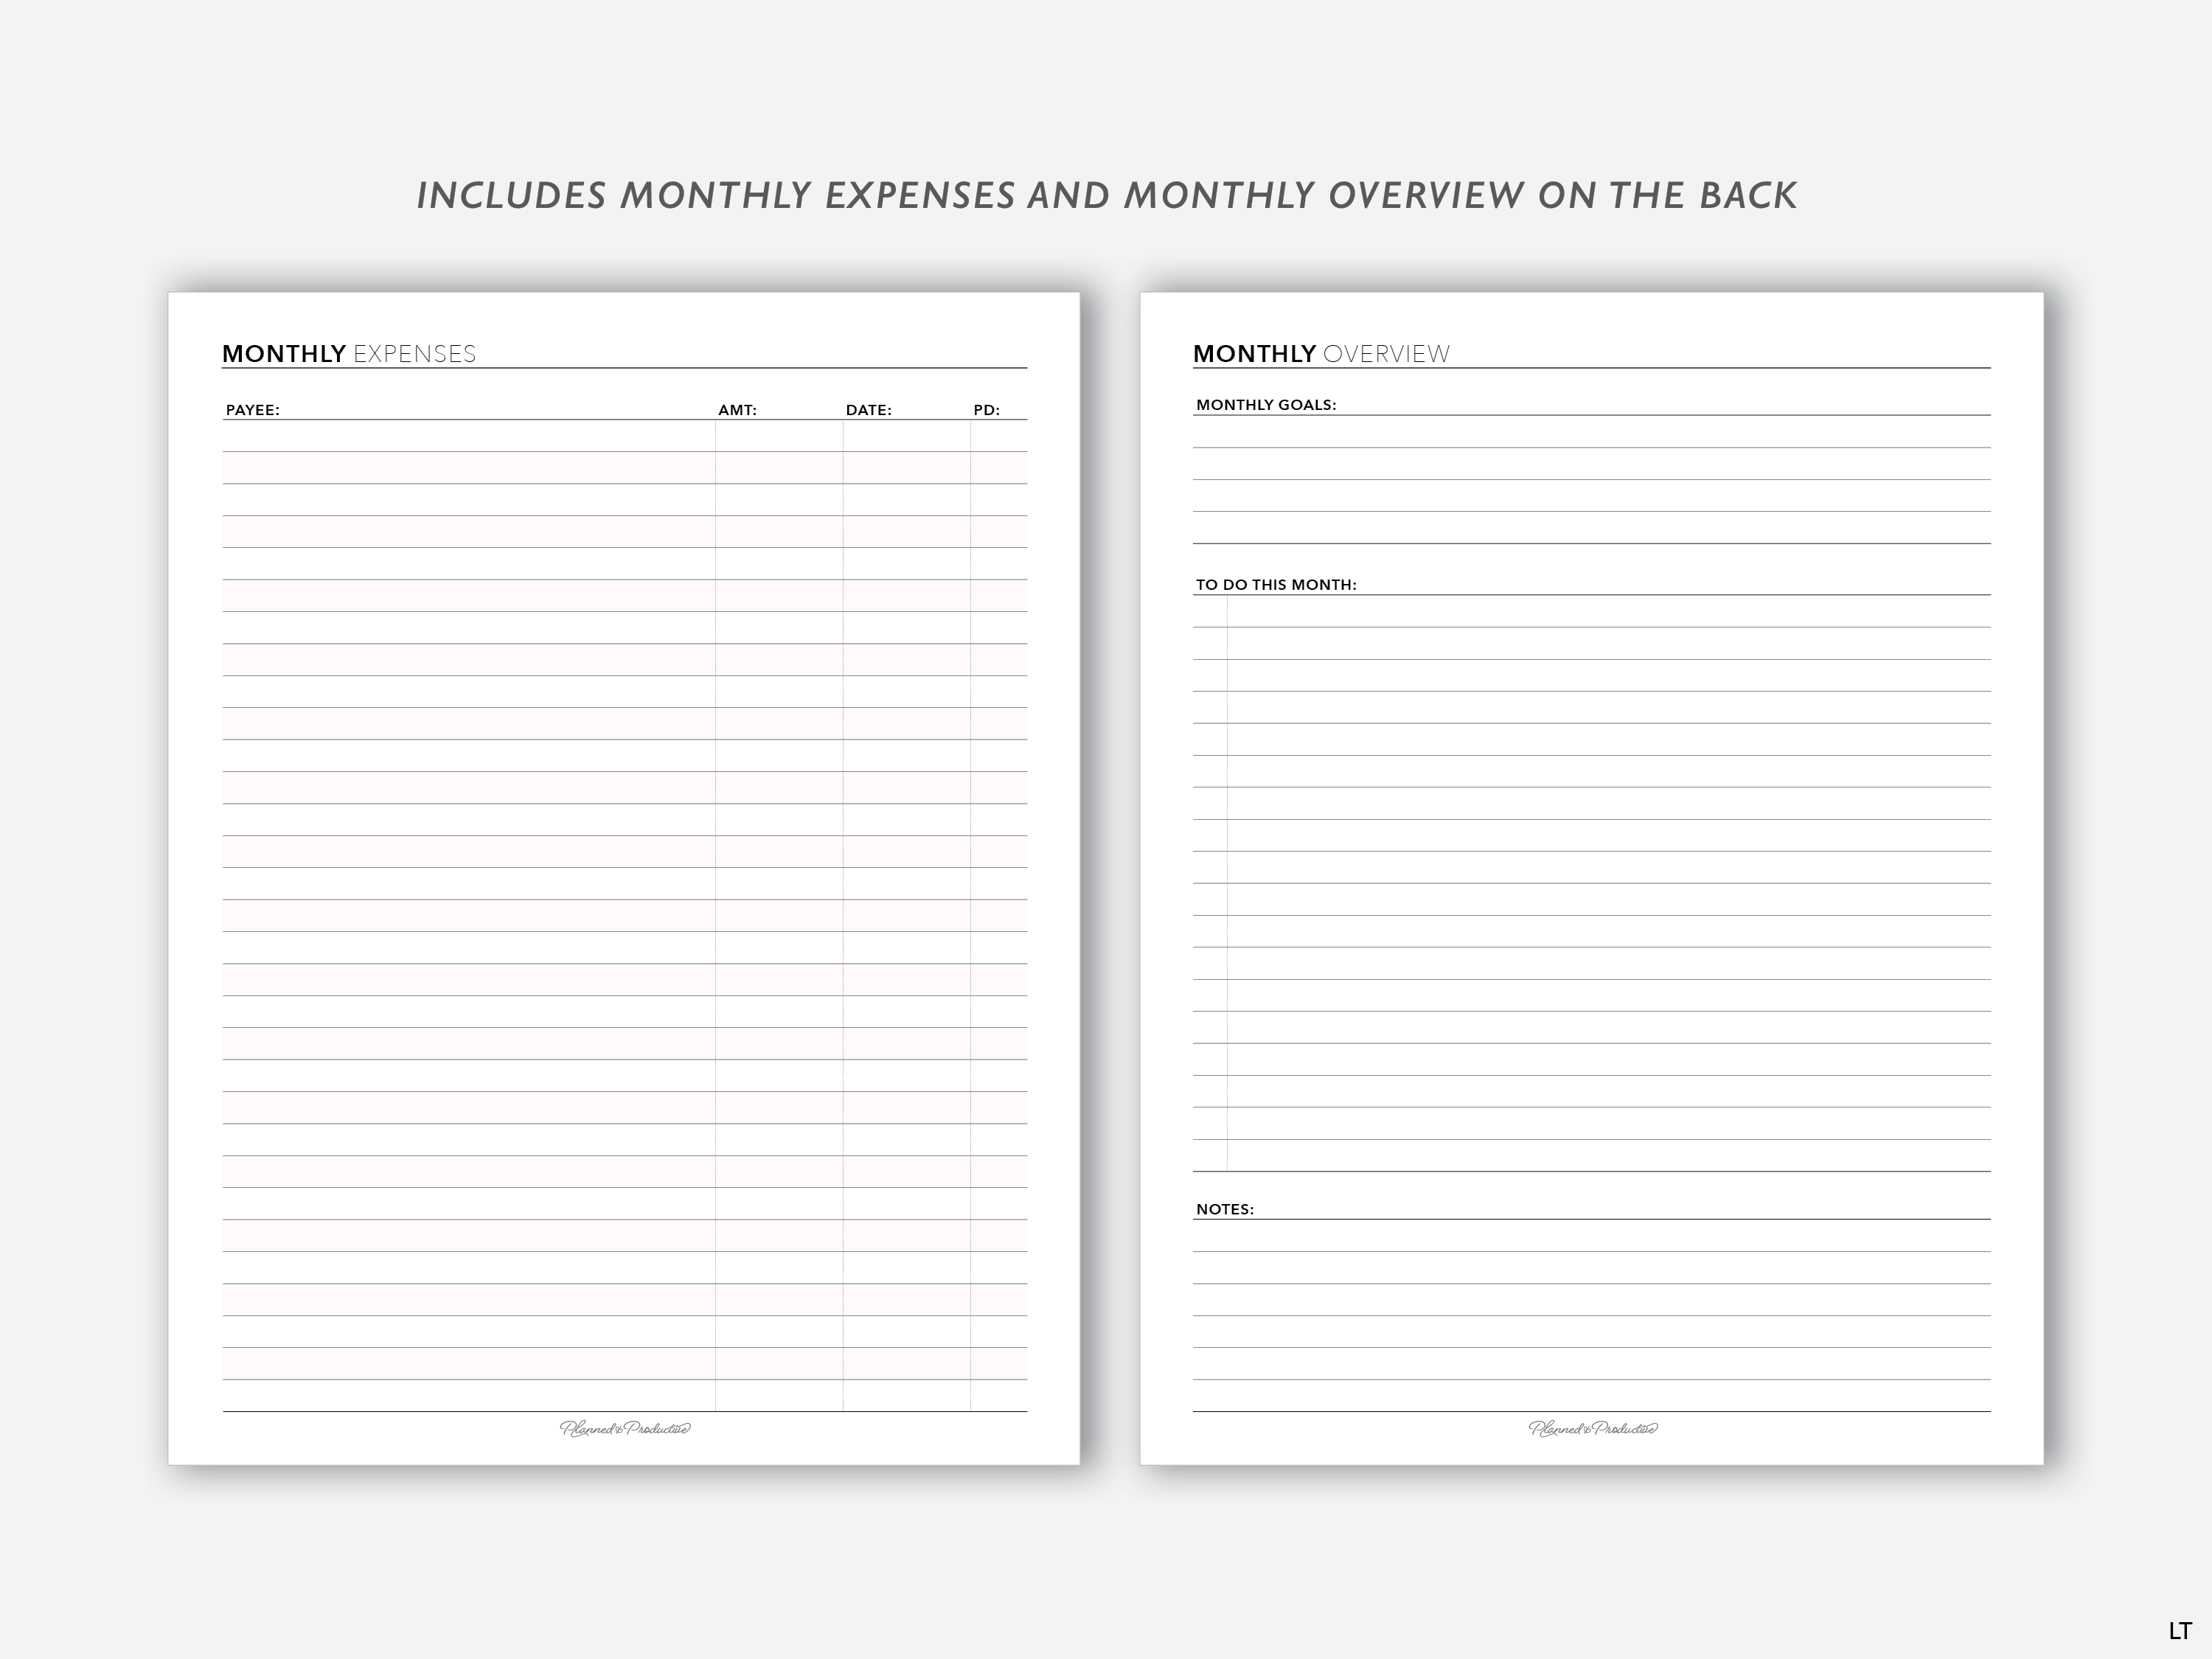
Task: Click the DATE column header
Action: tap(868, 410)
